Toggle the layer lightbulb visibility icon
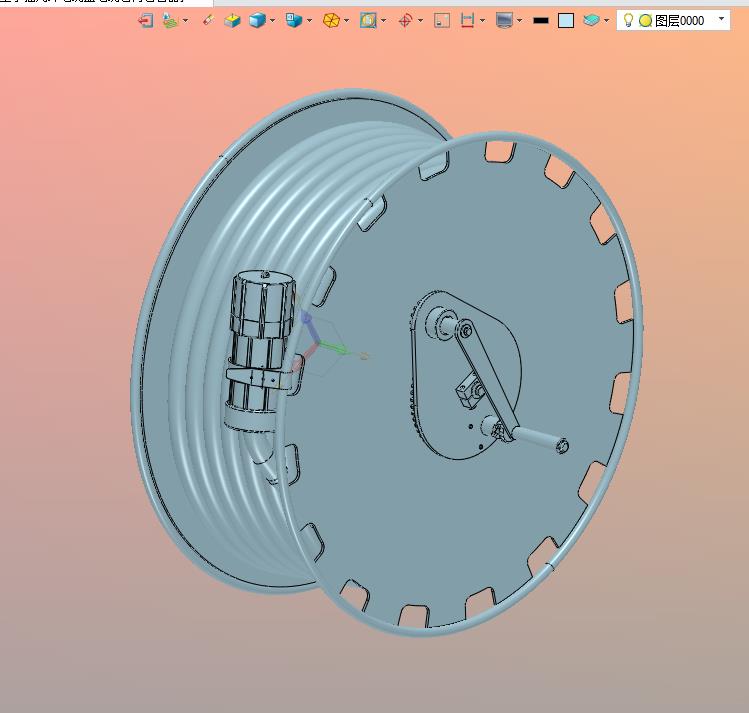 pos(629,20)
